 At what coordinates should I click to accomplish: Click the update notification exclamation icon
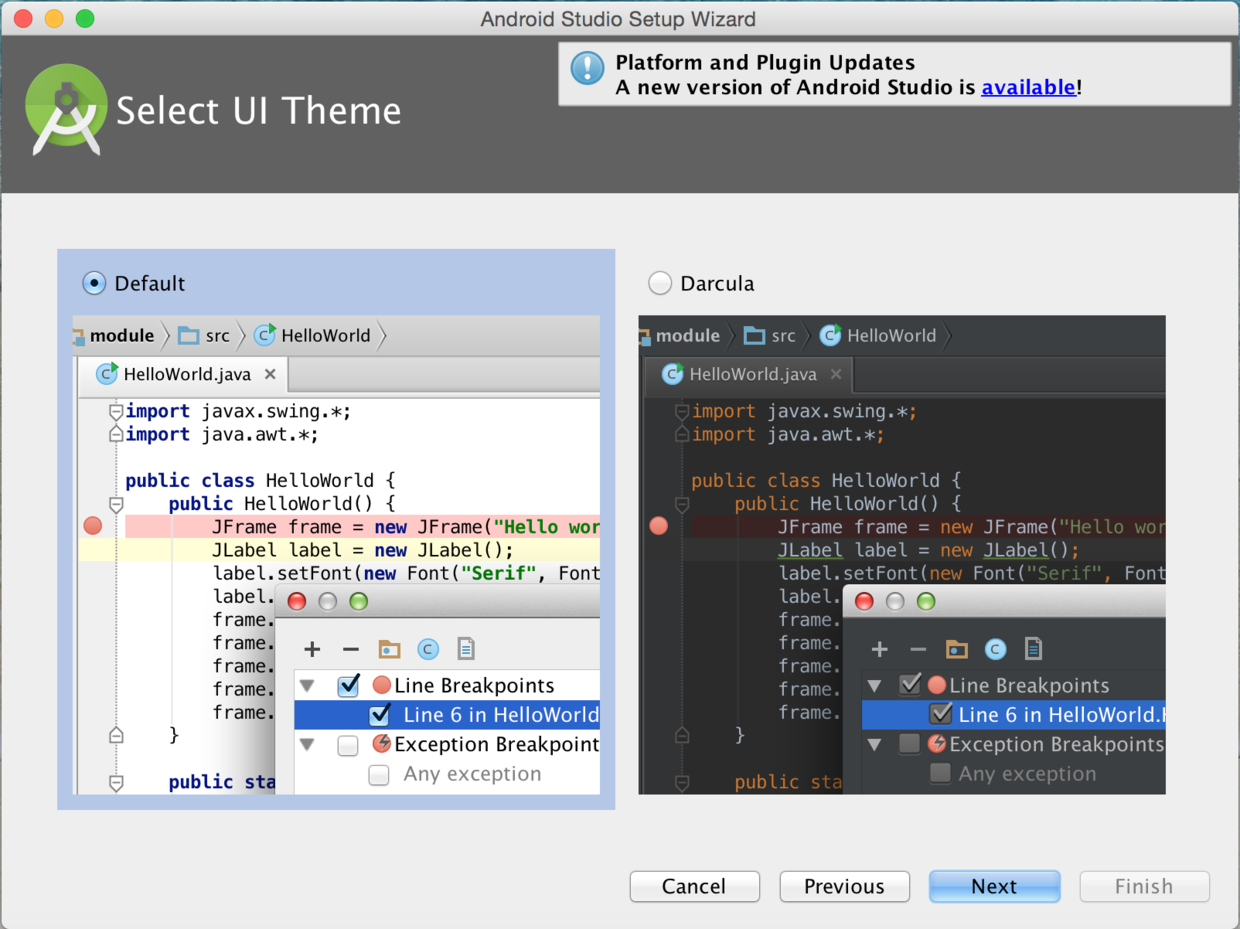[x=587, y=69]
